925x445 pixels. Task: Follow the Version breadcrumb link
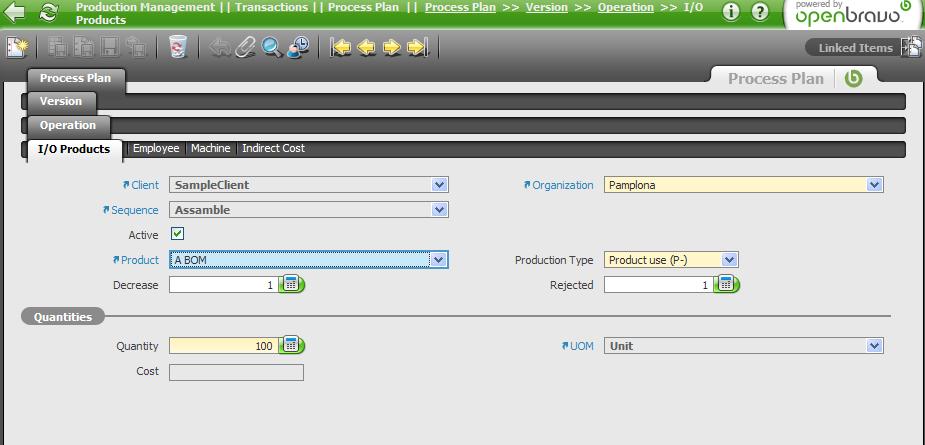[x=546, y=7]
